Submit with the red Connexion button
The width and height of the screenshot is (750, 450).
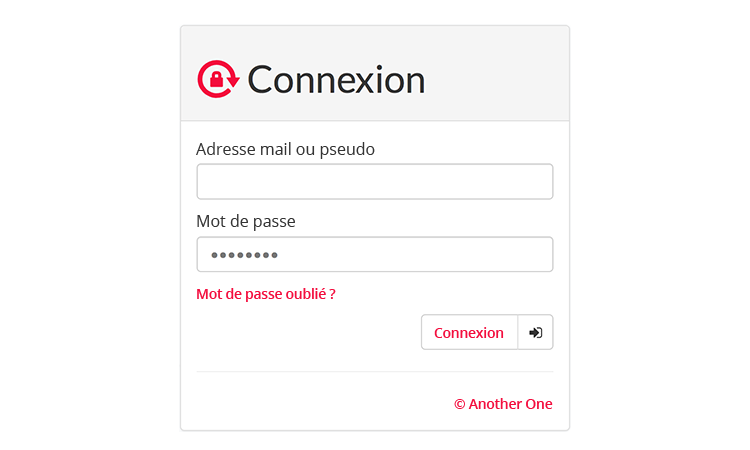point(469,332)
